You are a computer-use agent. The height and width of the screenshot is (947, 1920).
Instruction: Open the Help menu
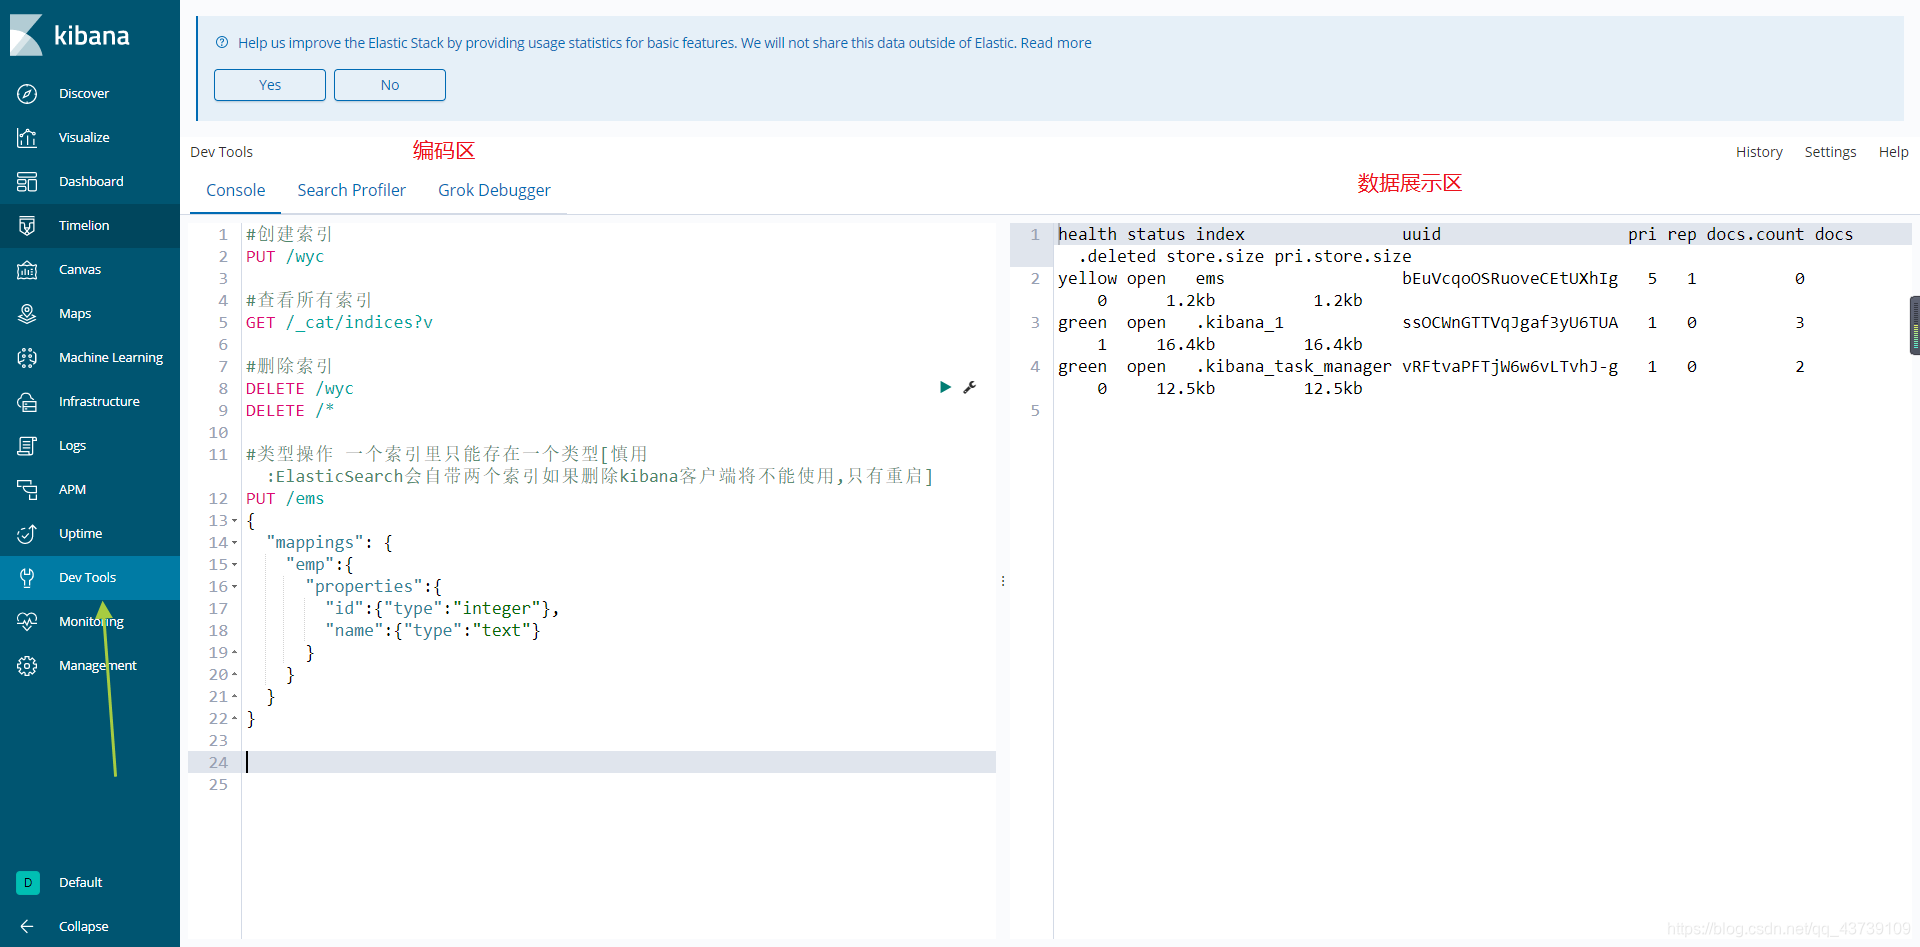[1893, 152]
